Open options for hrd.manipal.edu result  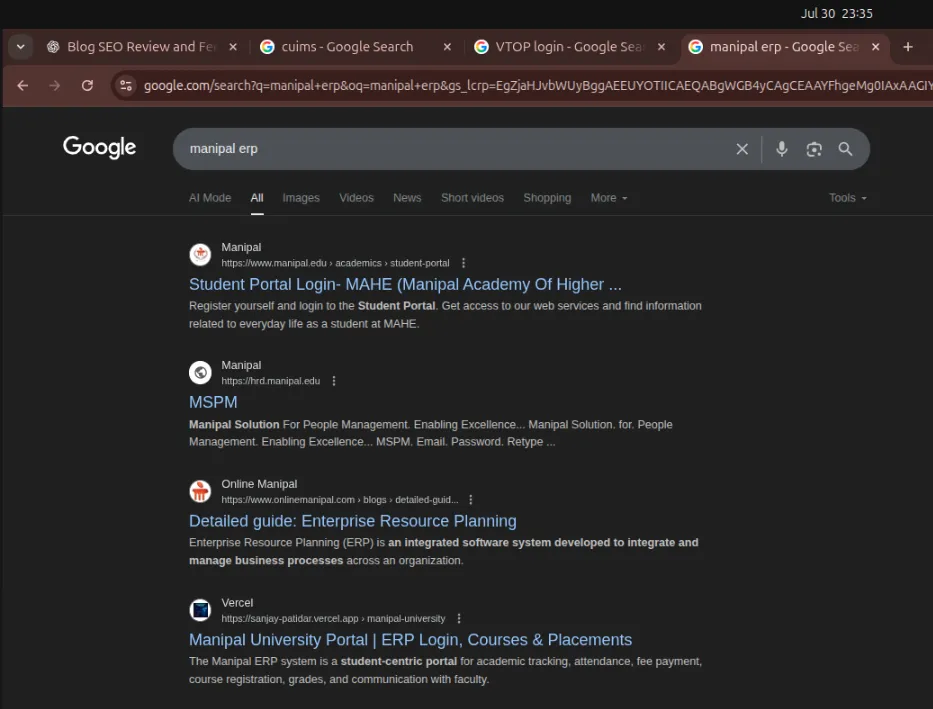click(334, 381)
